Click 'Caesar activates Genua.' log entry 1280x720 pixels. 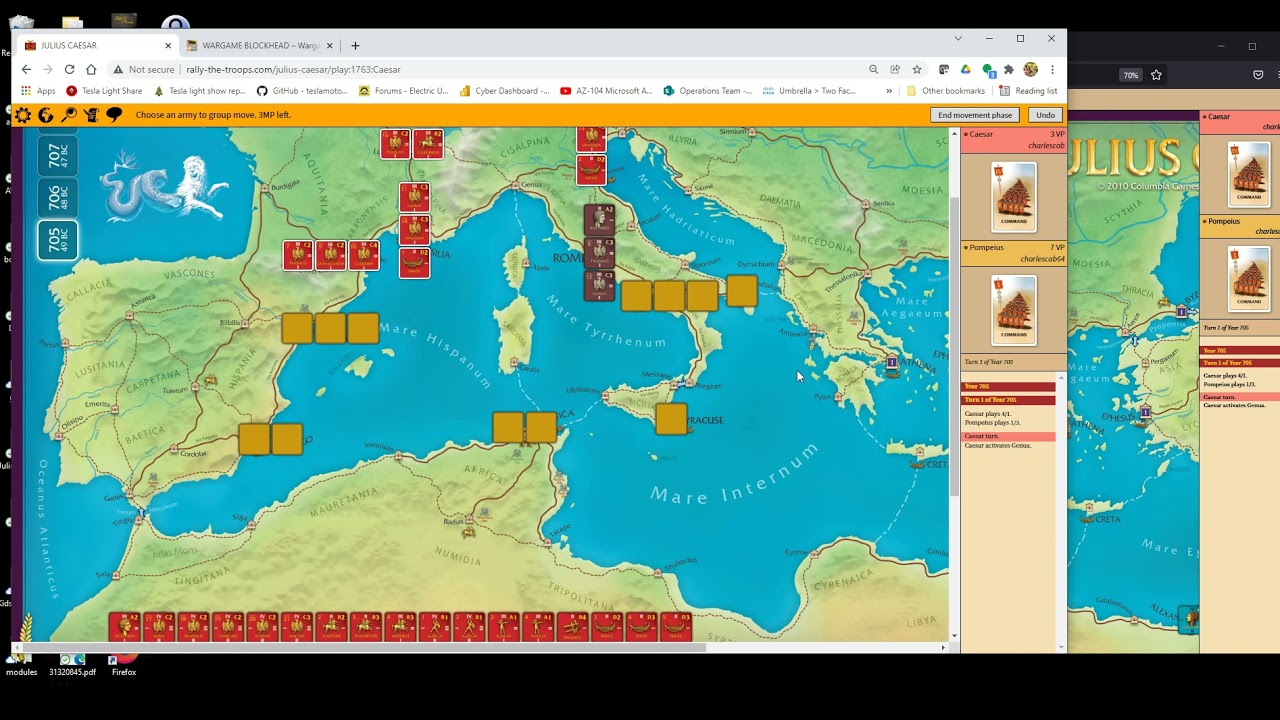998,445
